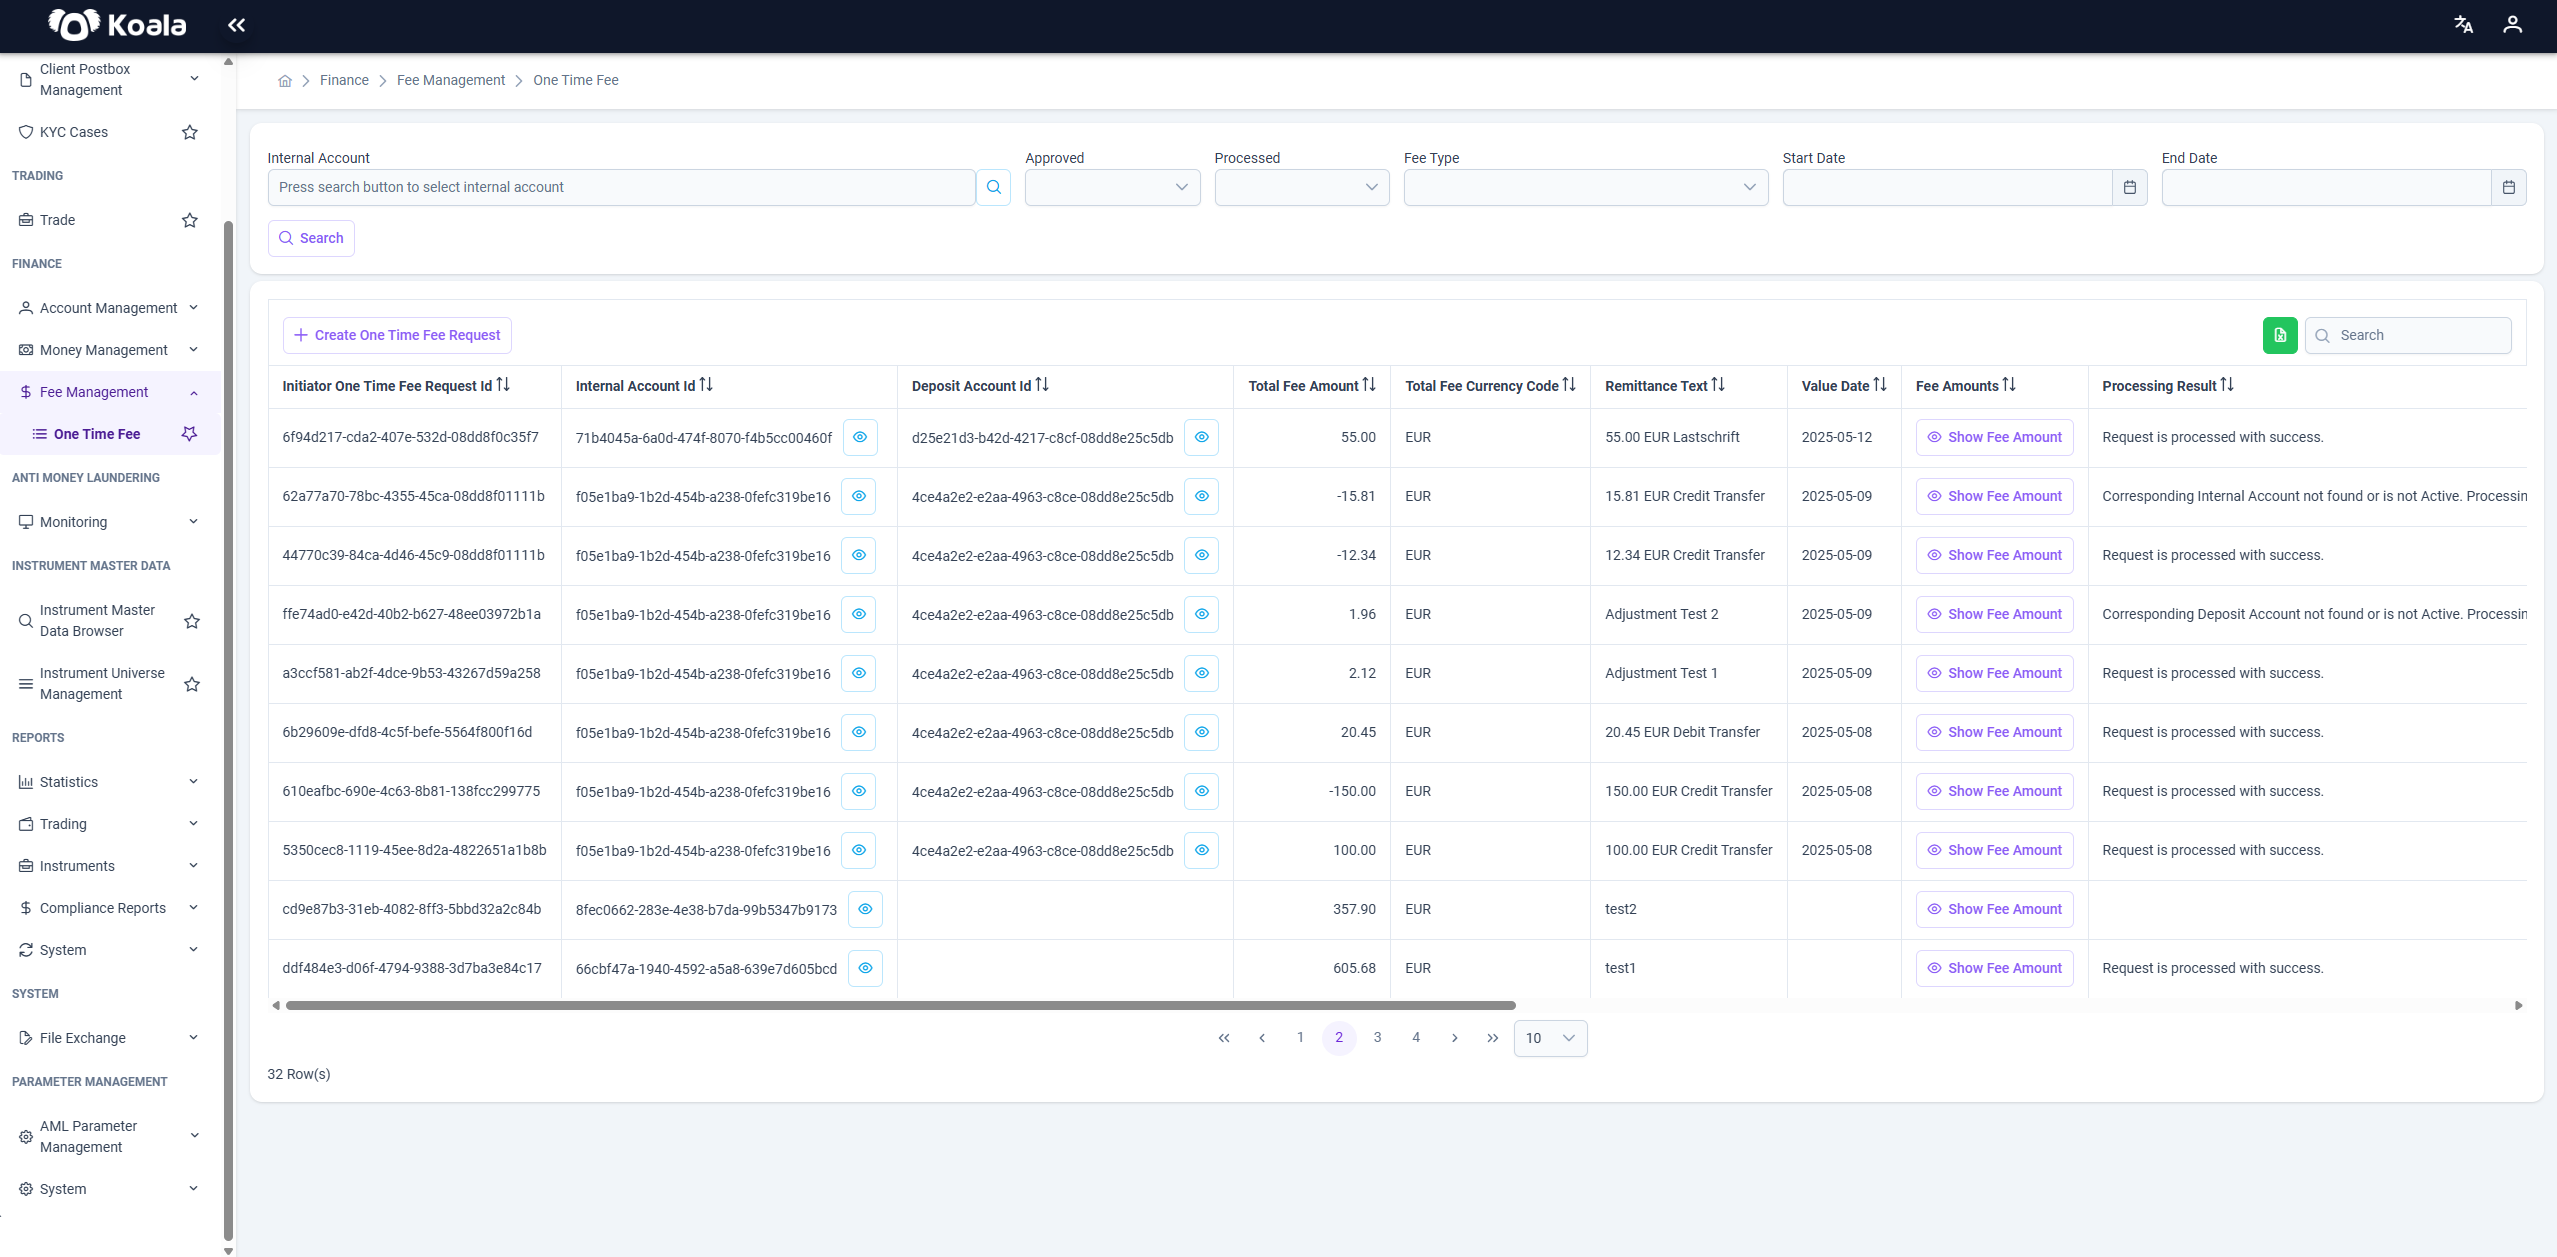Sort by Processing Result column
This screenshot has height=1257, width=2557.
pos(2227,385)
